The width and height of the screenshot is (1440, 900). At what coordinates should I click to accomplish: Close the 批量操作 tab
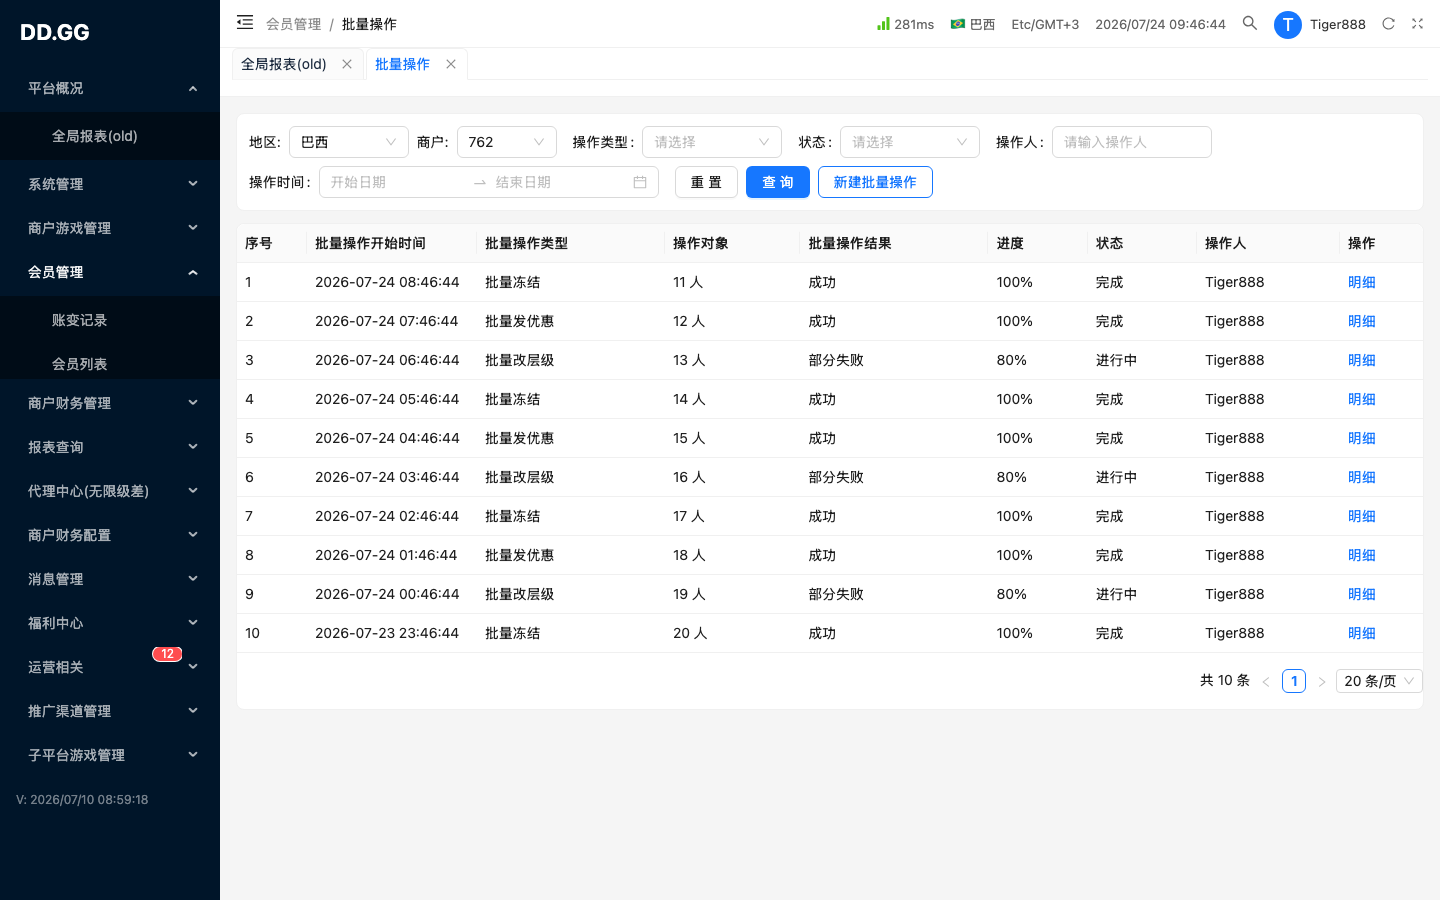point(451,64)
